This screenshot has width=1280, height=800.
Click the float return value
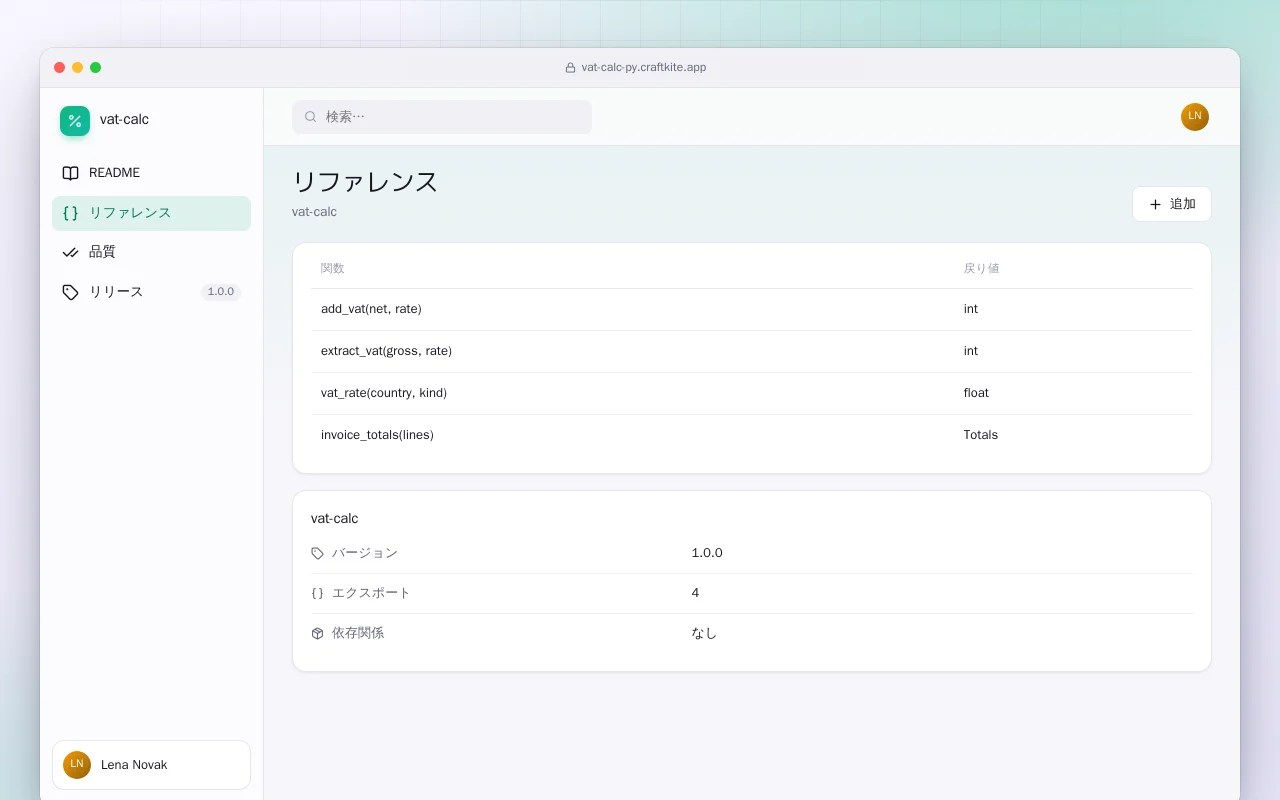[x=976, y=393]
